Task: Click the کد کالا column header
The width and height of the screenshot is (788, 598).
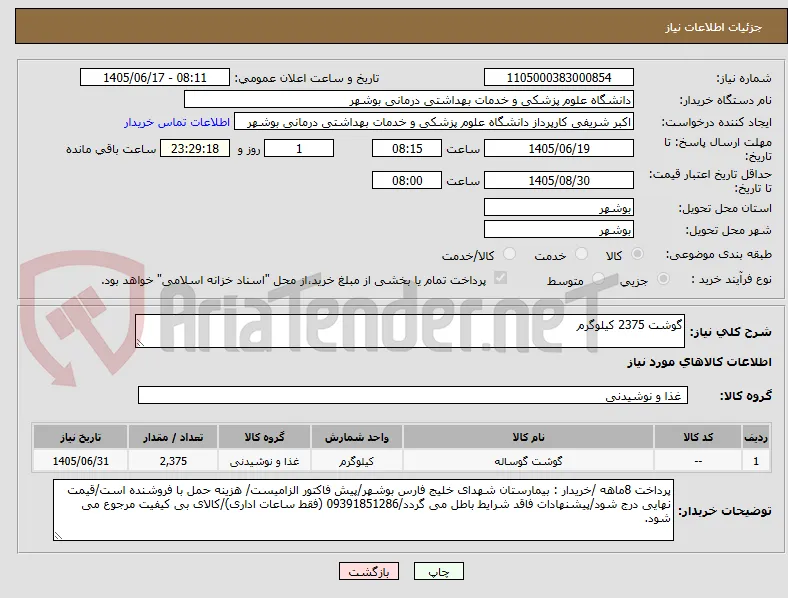Action: 698,437
